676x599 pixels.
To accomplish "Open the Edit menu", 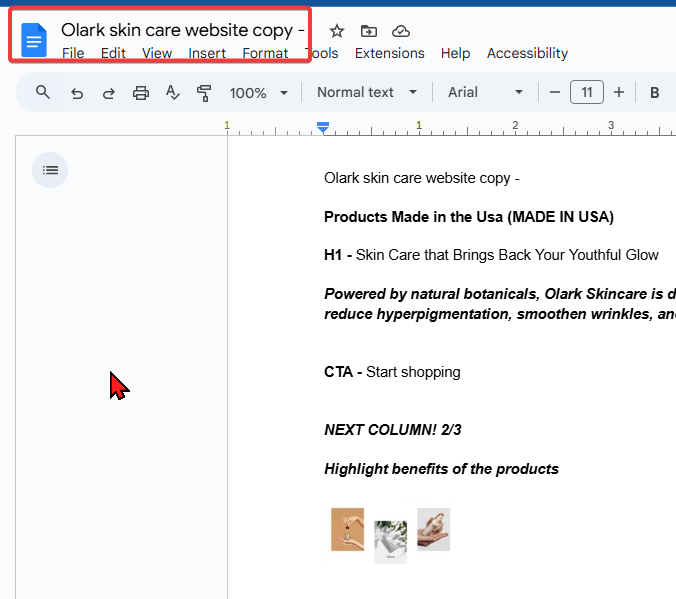I will [113, 53].
